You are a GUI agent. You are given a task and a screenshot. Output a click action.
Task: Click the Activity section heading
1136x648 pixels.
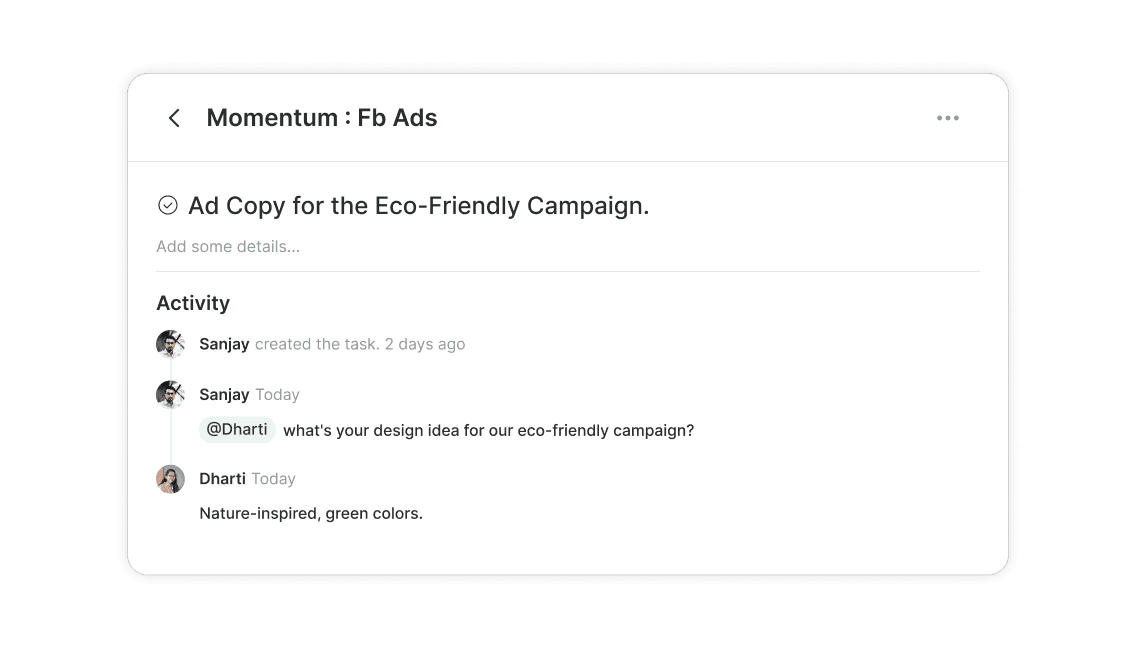point(193,303)
